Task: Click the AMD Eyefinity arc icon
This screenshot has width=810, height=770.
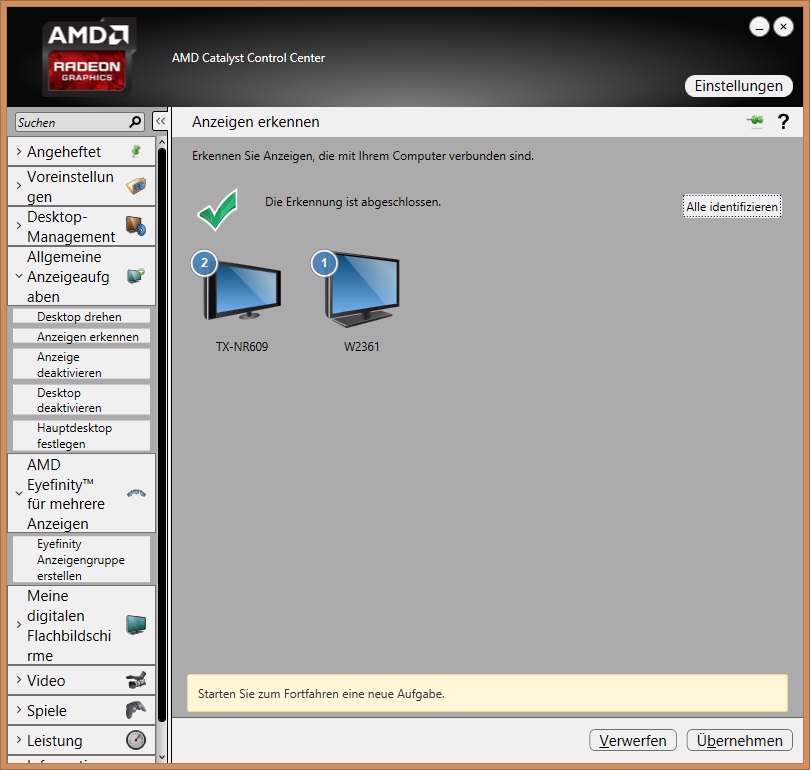Action: point(136,493)
